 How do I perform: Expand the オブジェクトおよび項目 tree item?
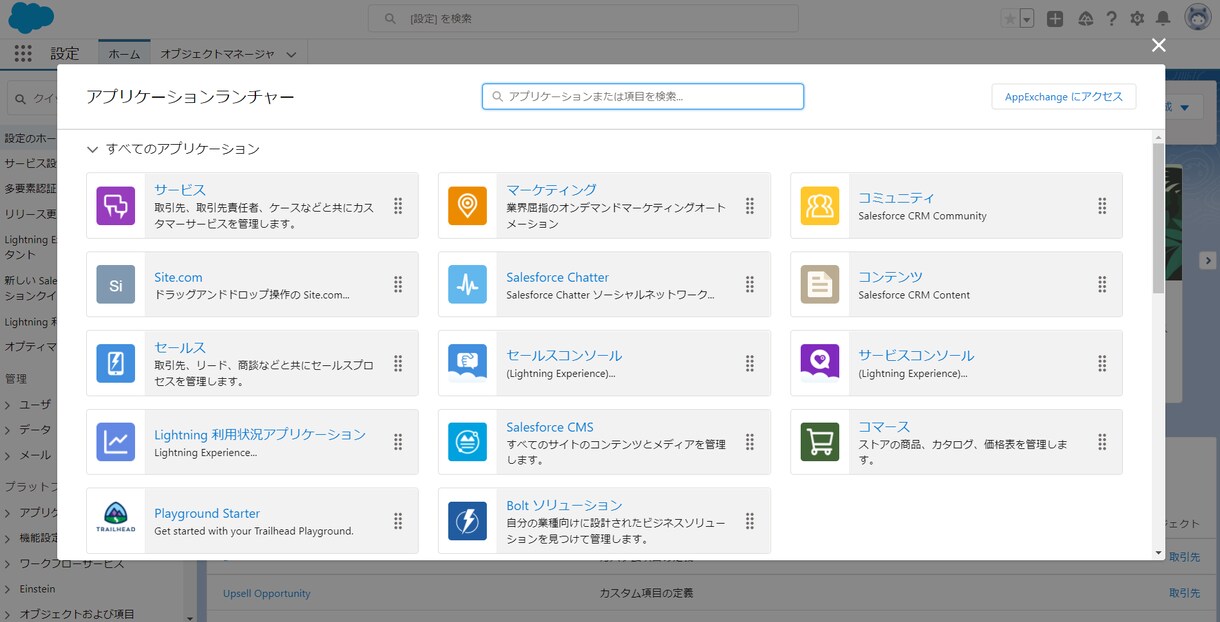(8, 614)
